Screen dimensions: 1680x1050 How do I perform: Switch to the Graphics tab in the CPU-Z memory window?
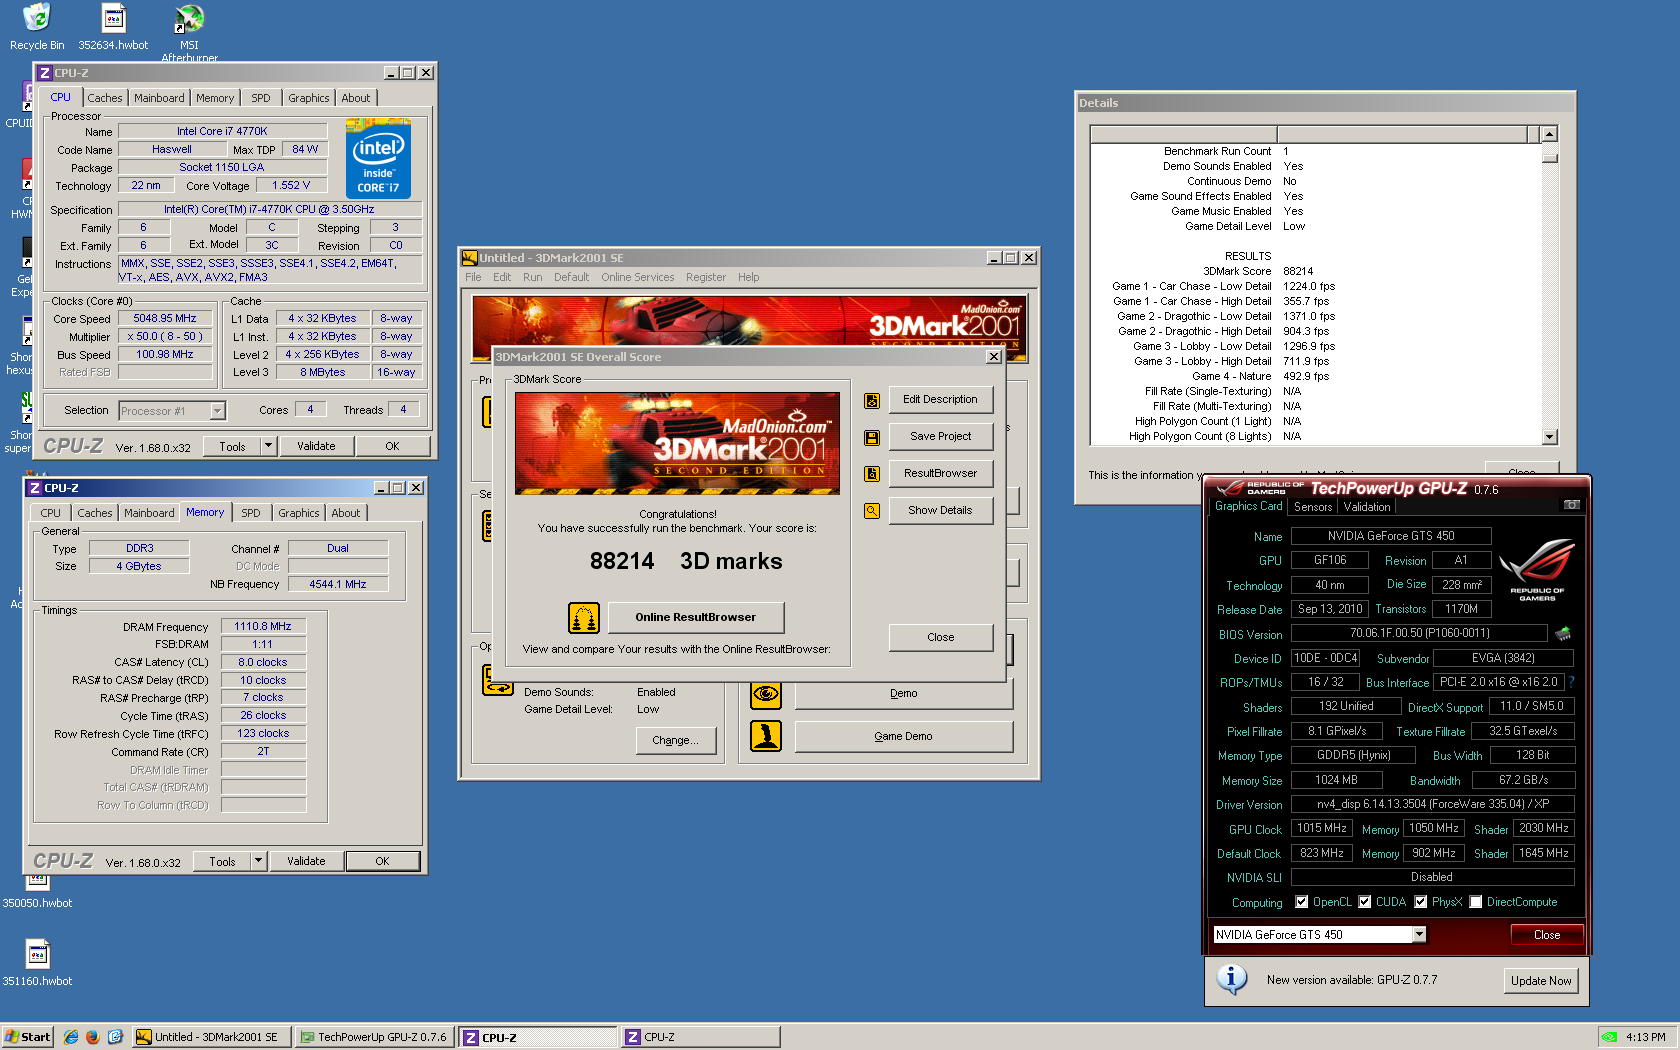298,513
